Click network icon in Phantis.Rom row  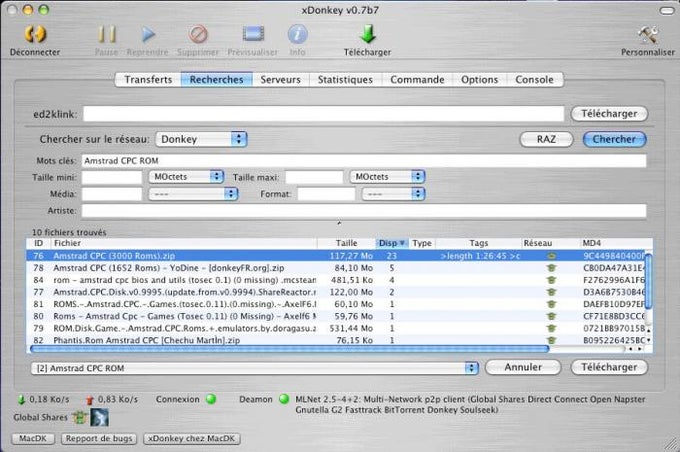(552, 341)
